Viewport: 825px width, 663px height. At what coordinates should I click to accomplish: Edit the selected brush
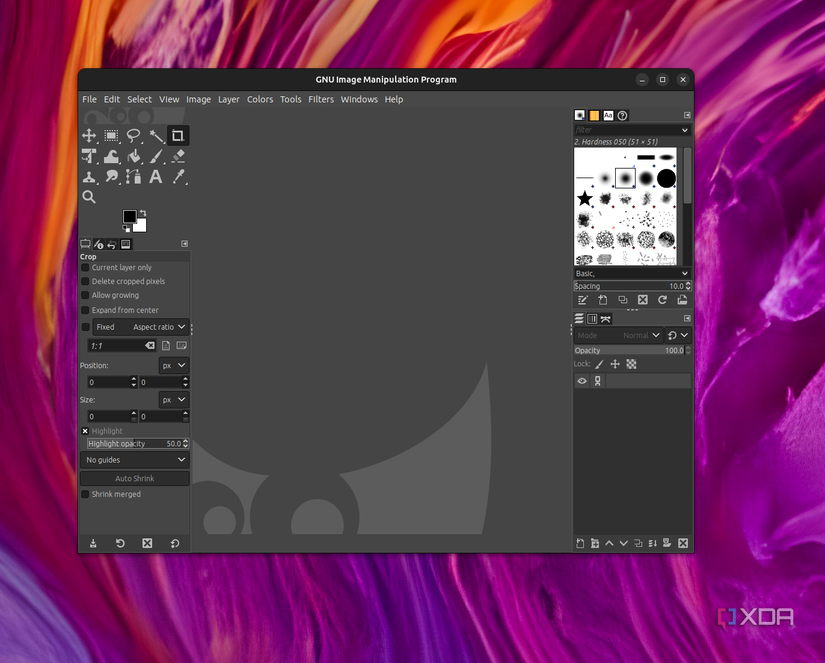pos(582,300)
